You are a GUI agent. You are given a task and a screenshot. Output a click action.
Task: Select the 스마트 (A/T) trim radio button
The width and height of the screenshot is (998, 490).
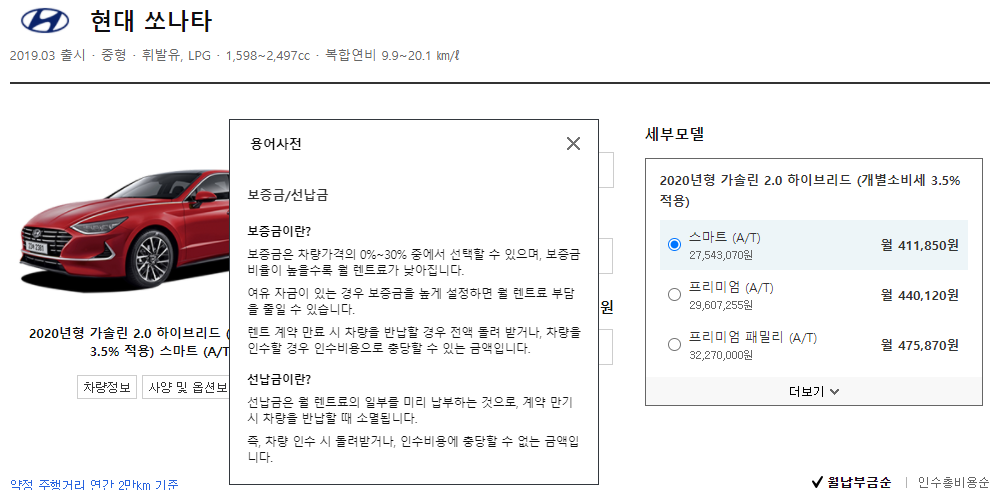[x=675, y=245]
